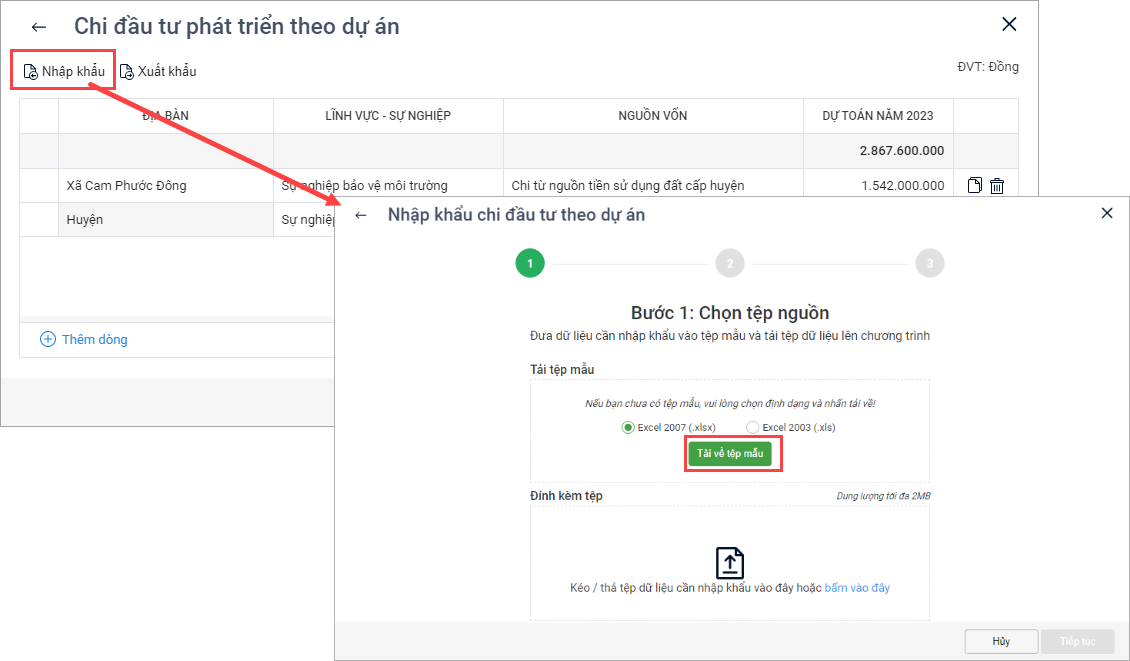Click step 1 circle in wizard

coord(530,264)
